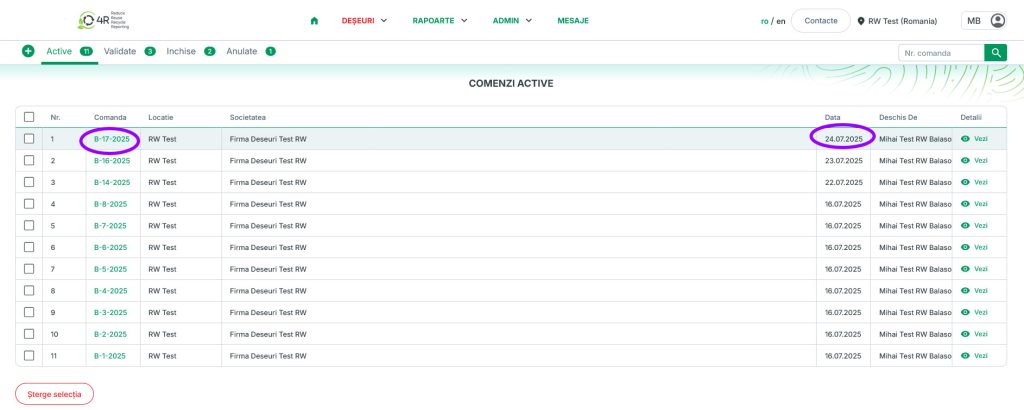Select the checkbox for order B-8-2025
Screen dimensions: 1024x410
click(x=29, y=204)
